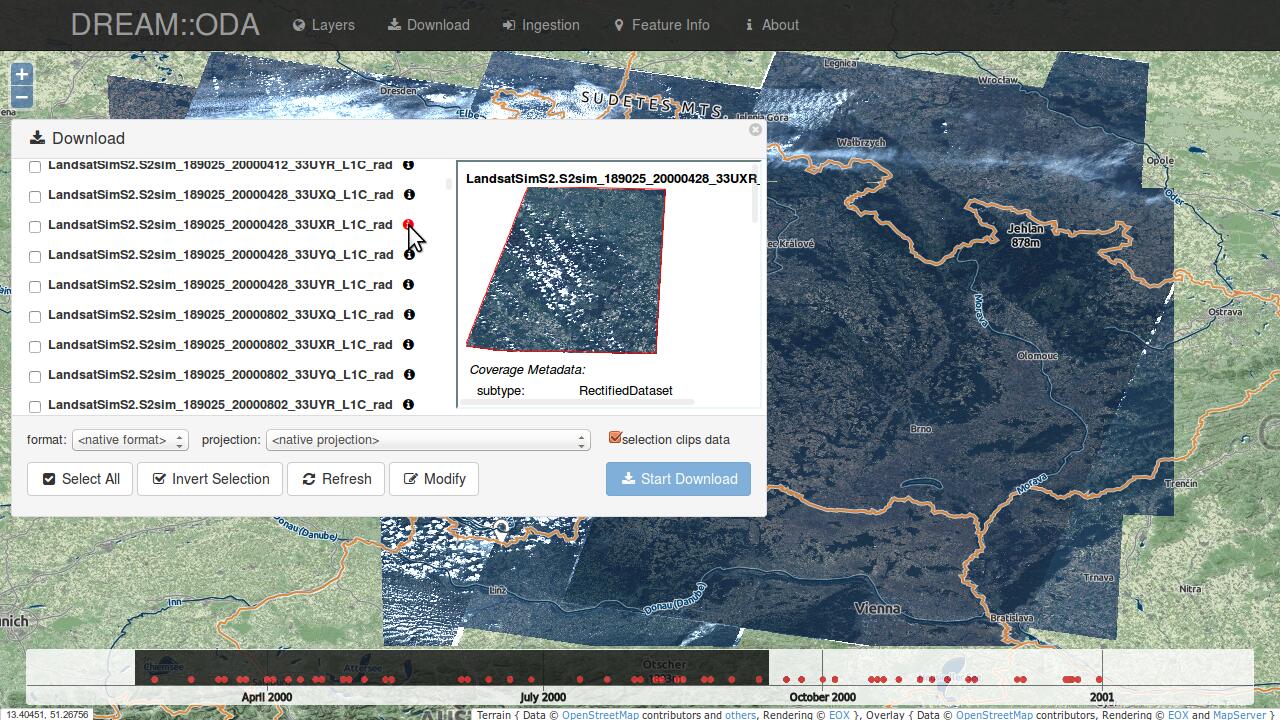Image resolution: width=1280 pixels, height=720 pixels.
Task: Click the DREAM::ODA brand title
Action: pyautogui.click(x=165, y=25)
